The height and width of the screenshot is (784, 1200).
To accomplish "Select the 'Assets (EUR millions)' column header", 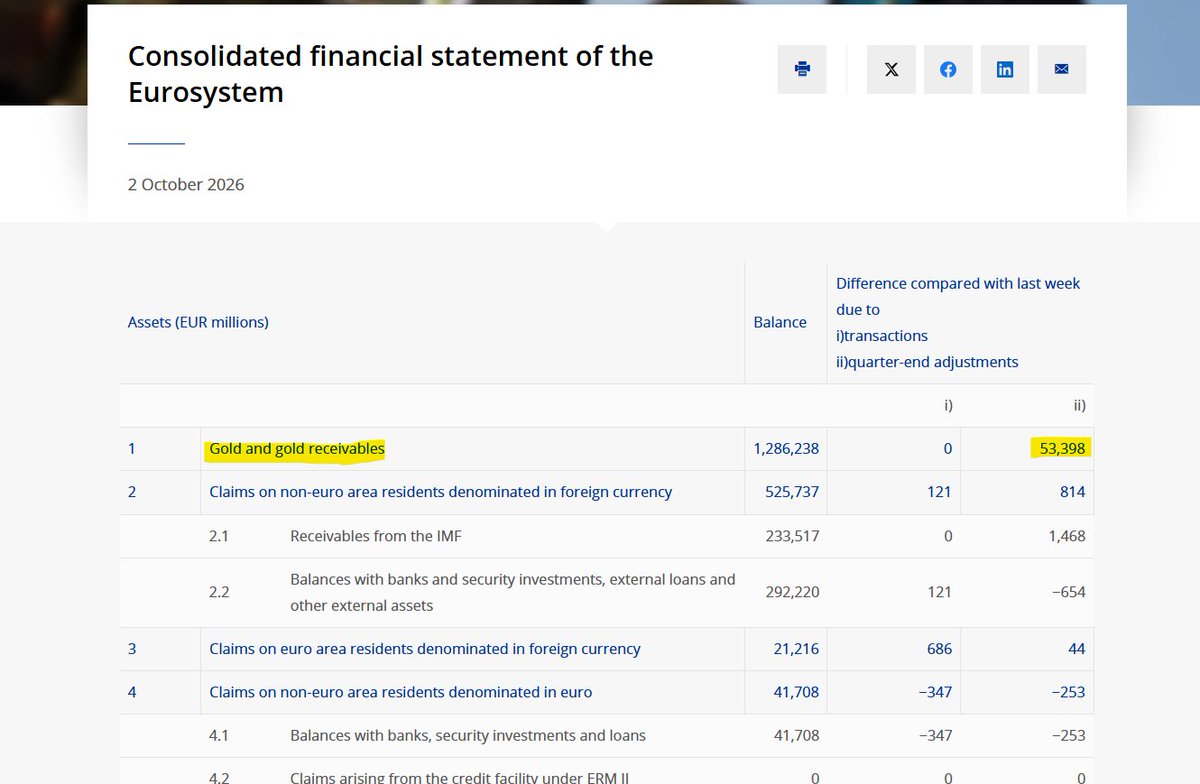I will tap(198, 322).
